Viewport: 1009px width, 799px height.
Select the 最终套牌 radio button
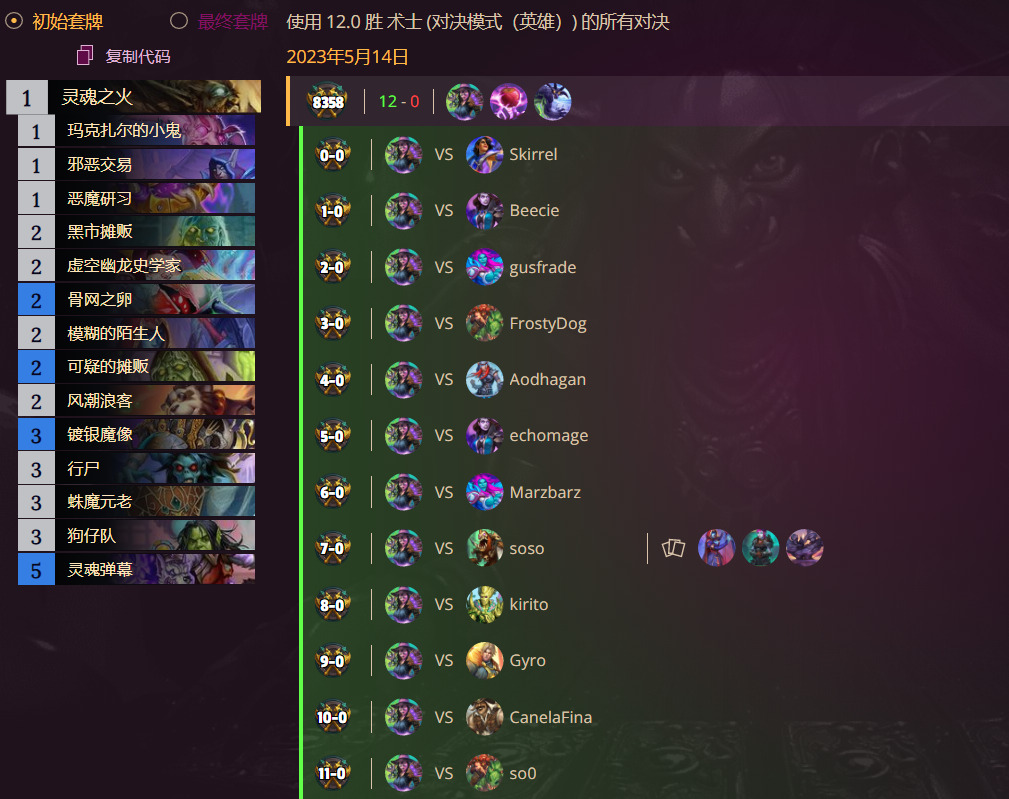click(179, 21)
